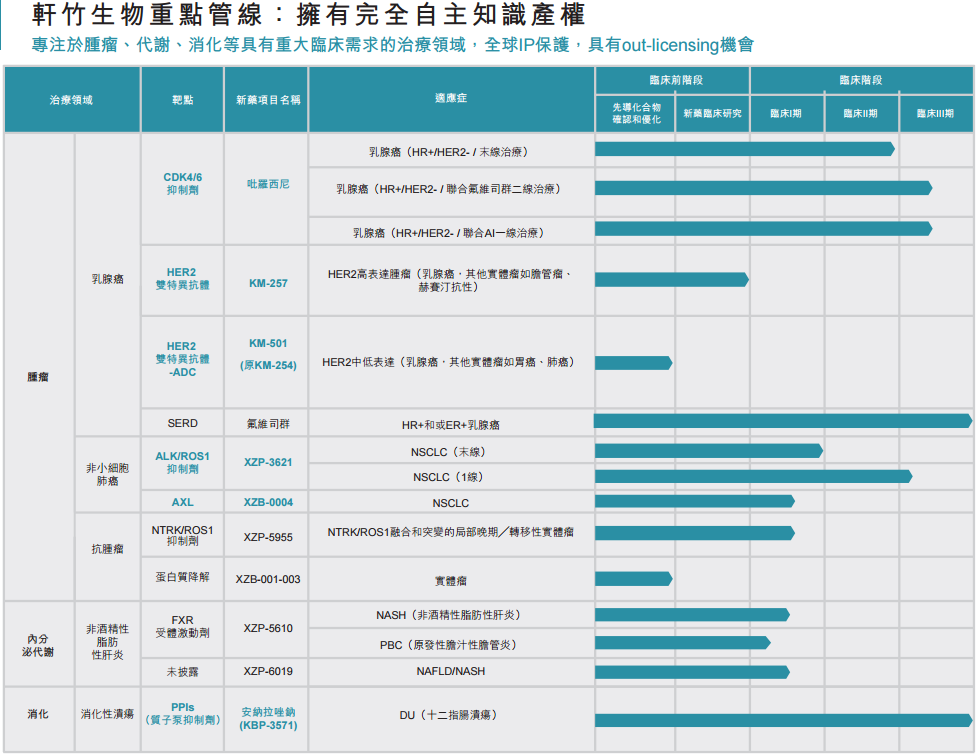Click the HR+和或ER+乳腺癌 indication
The height and width of the screenshot is (754, 977).
[450, 425]
